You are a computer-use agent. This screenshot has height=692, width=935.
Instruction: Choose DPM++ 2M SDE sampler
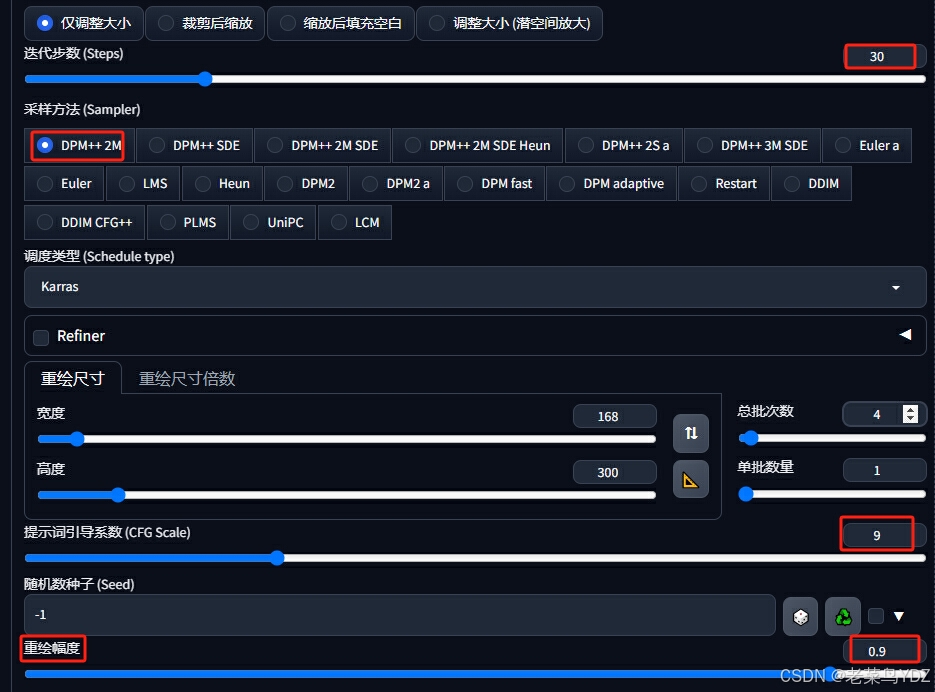coord(323,146)
